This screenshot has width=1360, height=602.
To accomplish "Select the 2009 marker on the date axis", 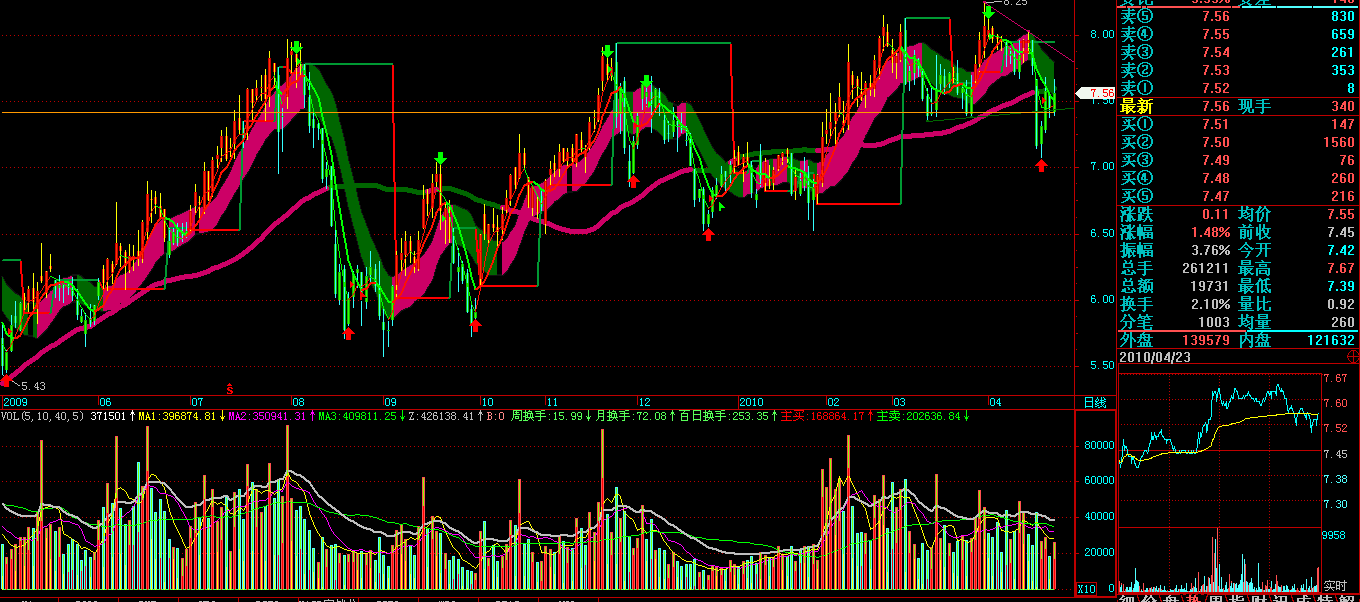I will [x=13, y=401].
